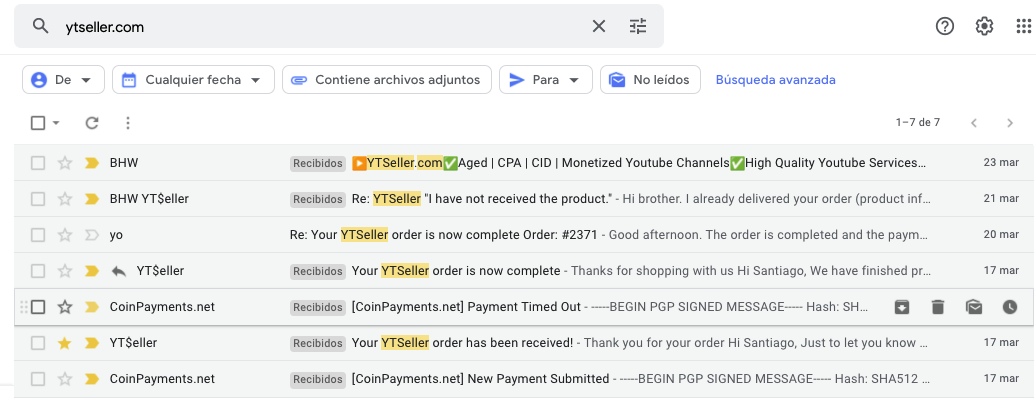Open the settings gear
The width and height of the screenshot is (1036, 417).
984,26
